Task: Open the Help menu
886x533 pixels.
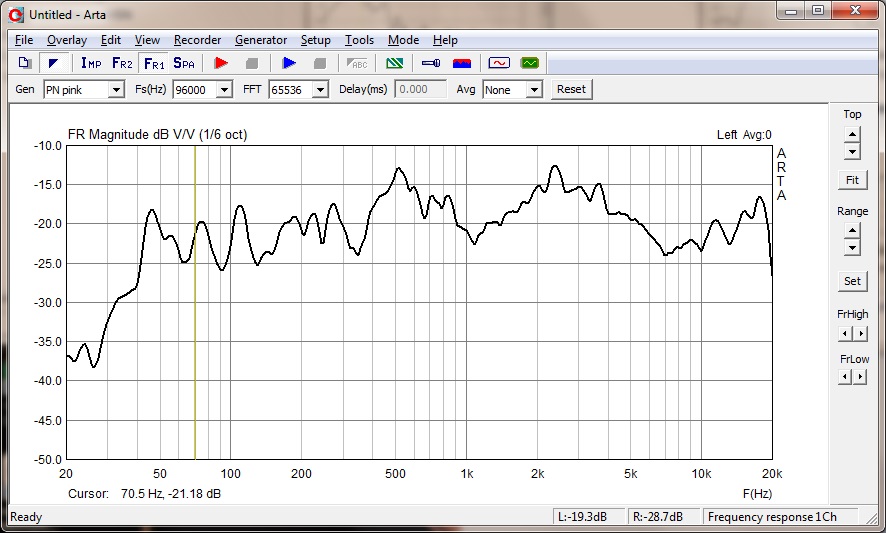Action: [x=445, y=40]
